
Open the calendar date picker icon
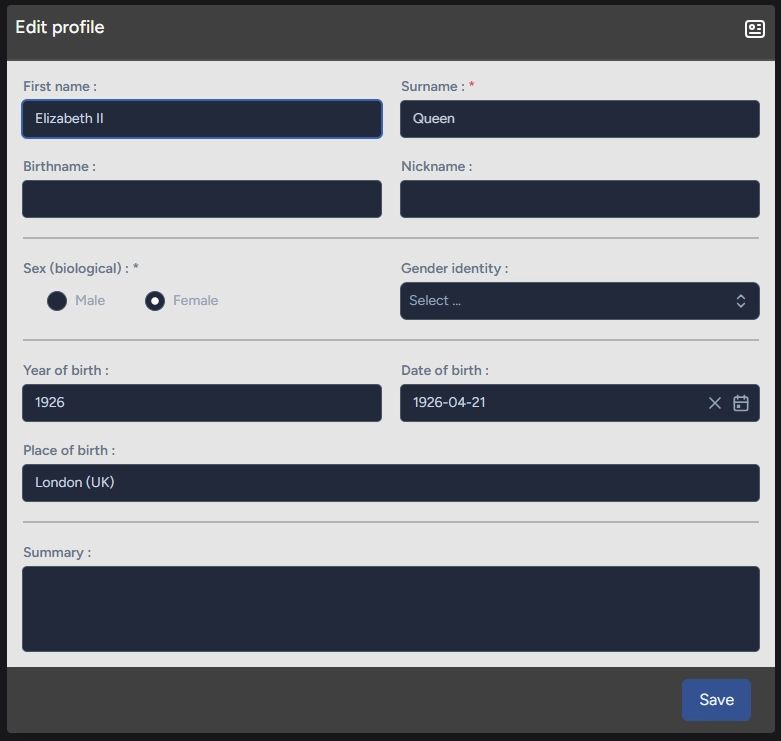pyautogui.click(x=741, y=403)
